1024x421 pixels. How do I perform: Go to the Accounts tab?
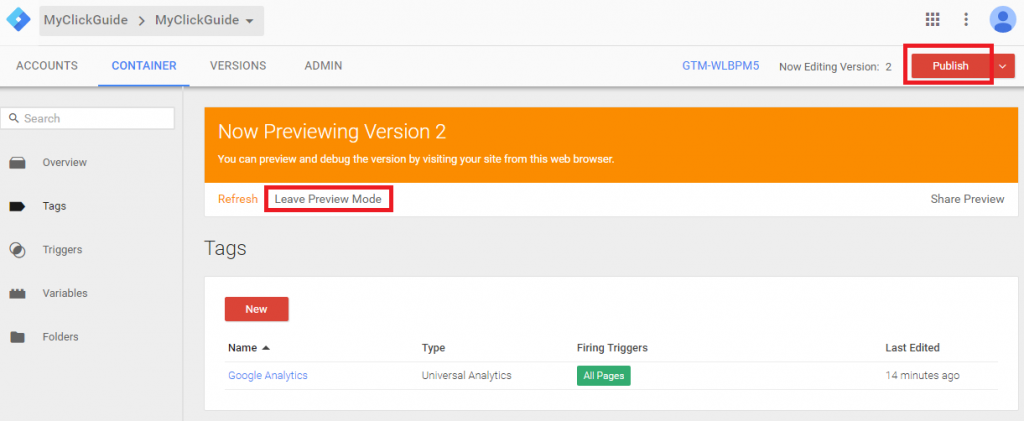pos(47,66)
